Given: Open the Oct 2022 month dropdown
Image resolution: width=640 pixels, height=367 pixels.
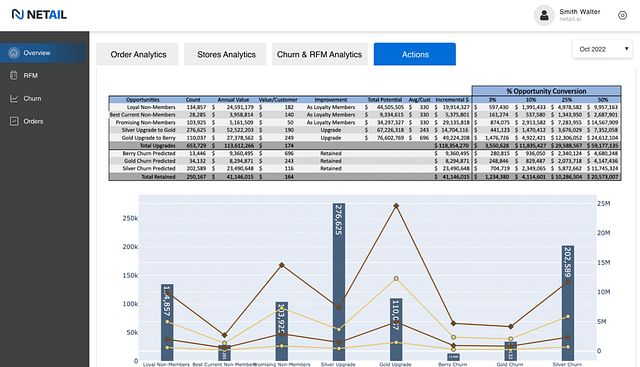Looking at the screenshot, I should [602, 49].
